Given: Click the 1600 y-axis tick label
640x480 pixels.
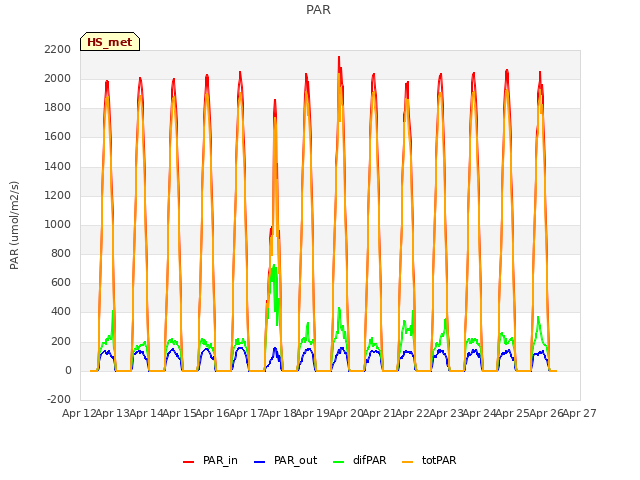Looking at the screenshot, I should (x=58, y=137).
